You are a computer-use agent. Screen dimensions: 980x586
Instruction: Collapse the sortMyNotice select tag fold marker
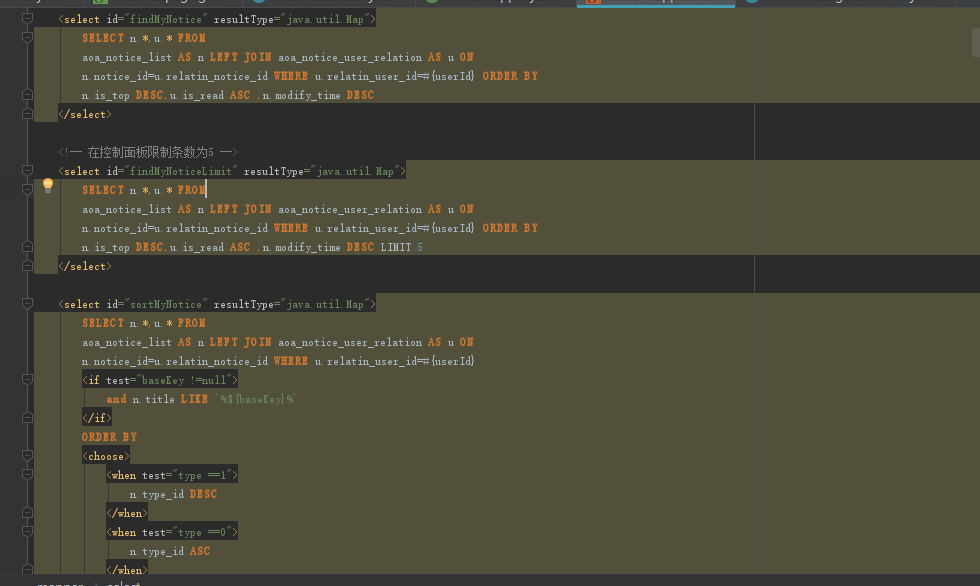point(27,304)
